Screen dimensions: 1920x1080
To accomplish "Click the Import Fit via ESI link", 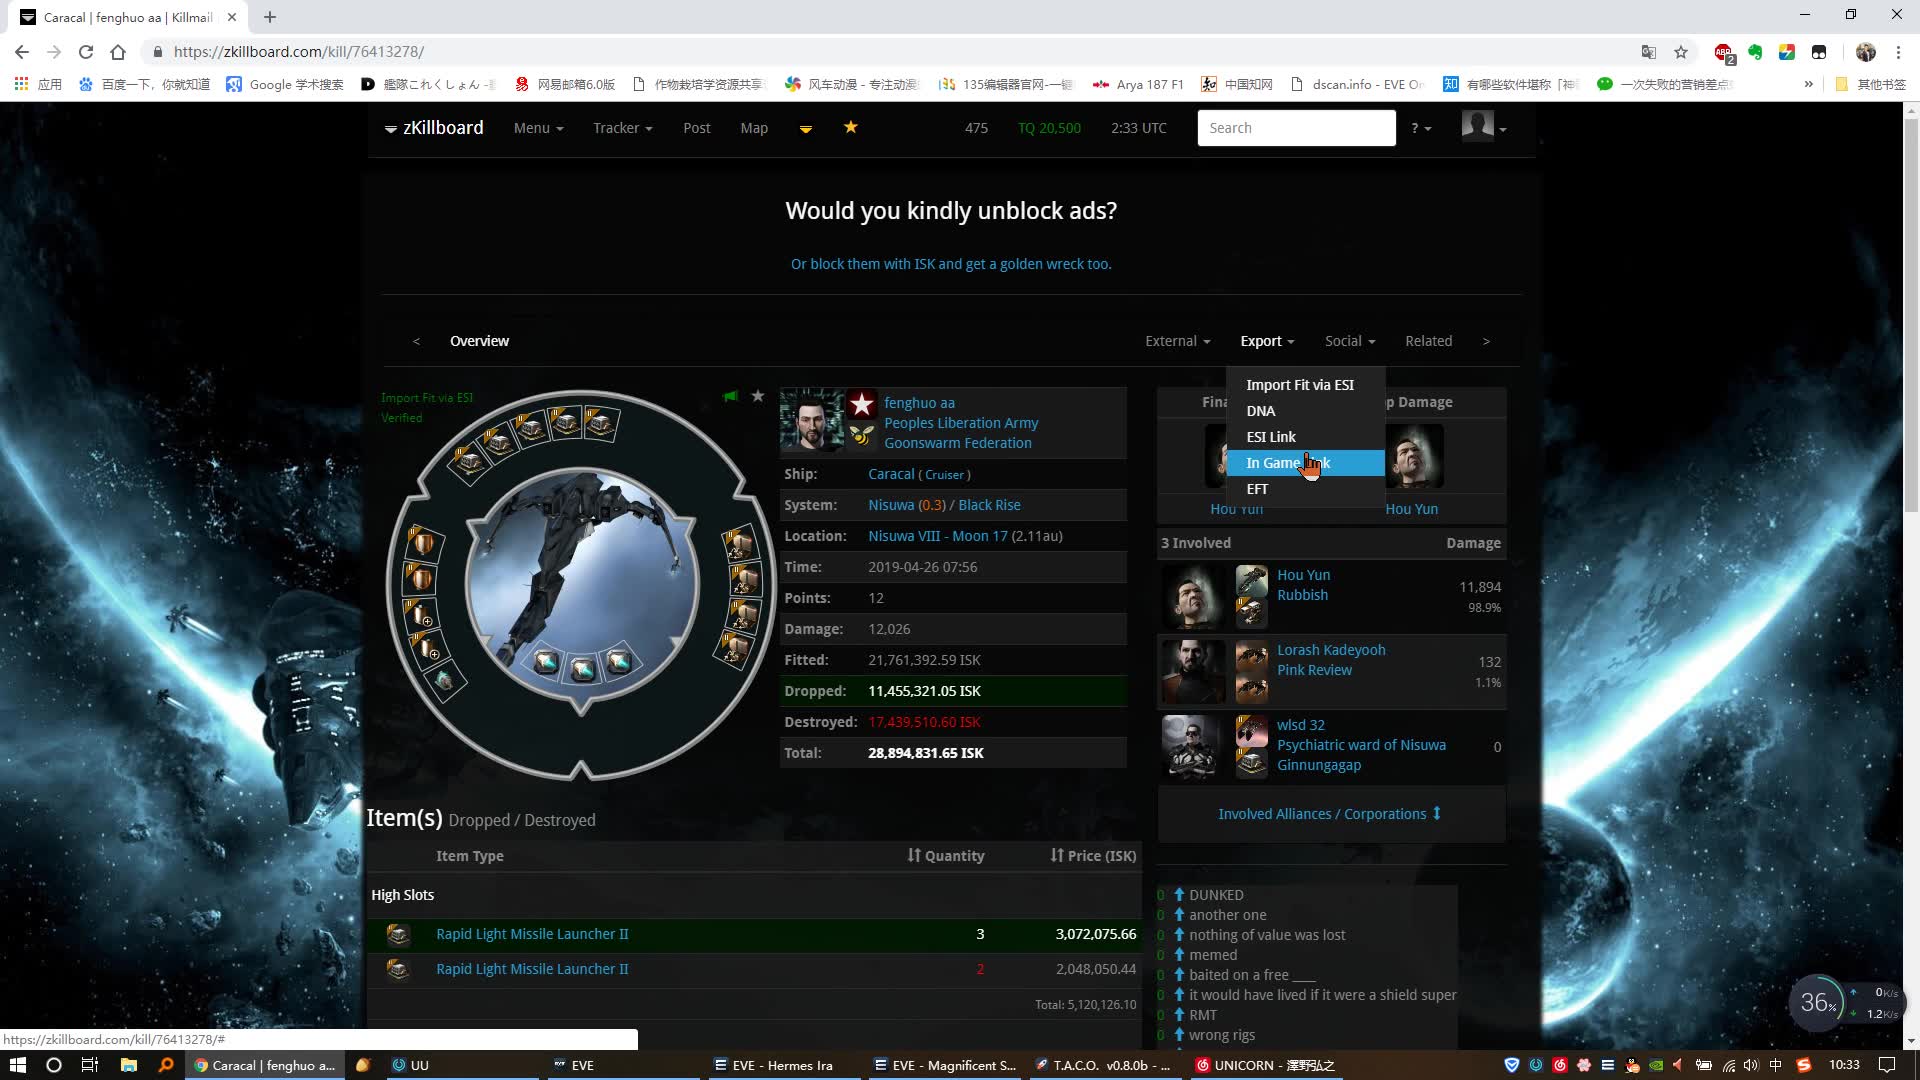I will (1300, 384).
